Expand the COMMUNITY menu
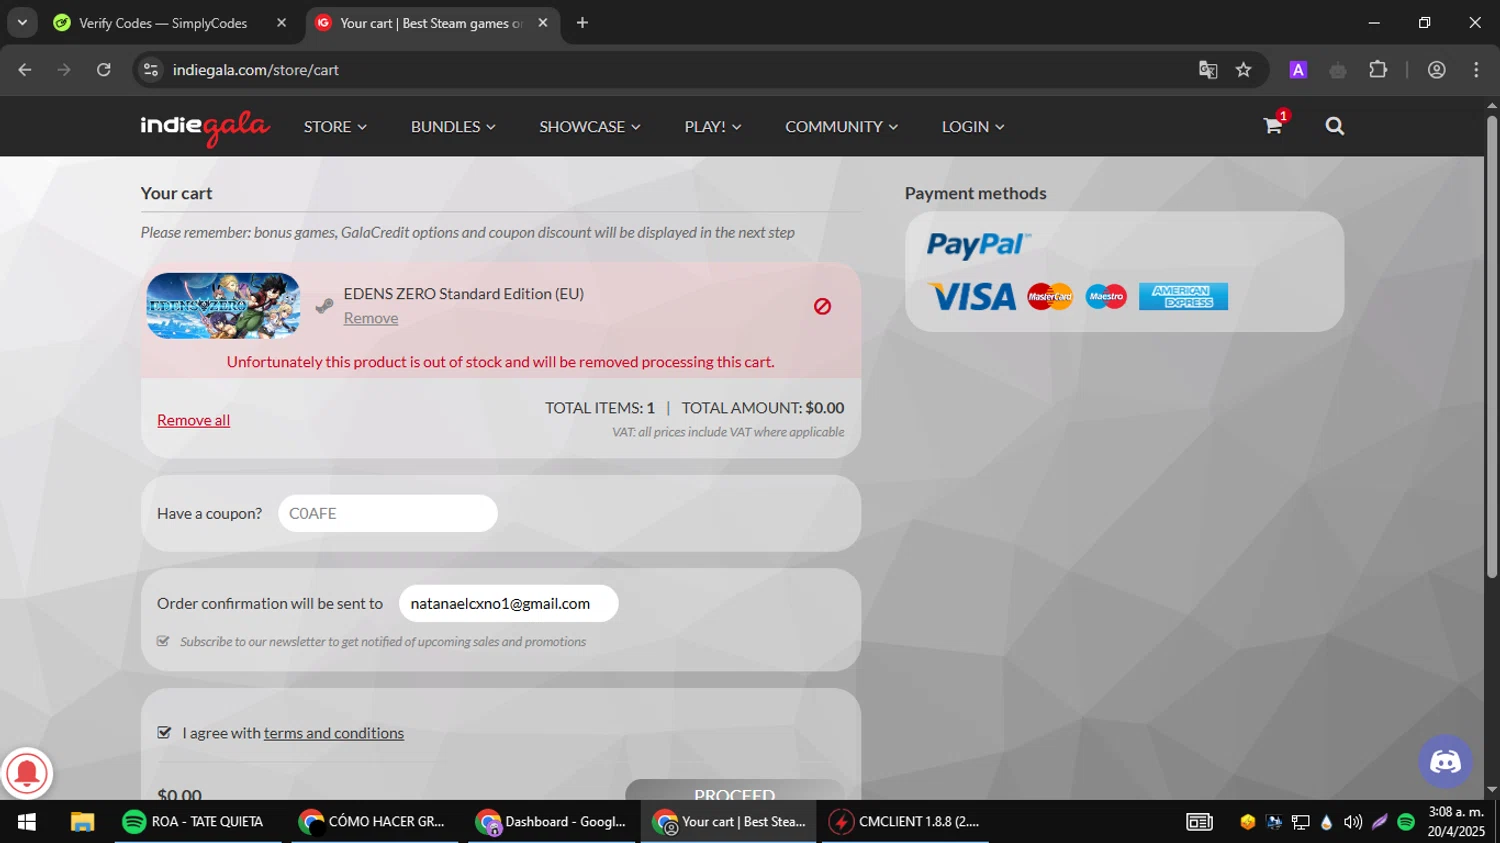Screen dimensions: 1500x843 pos(841,127)
